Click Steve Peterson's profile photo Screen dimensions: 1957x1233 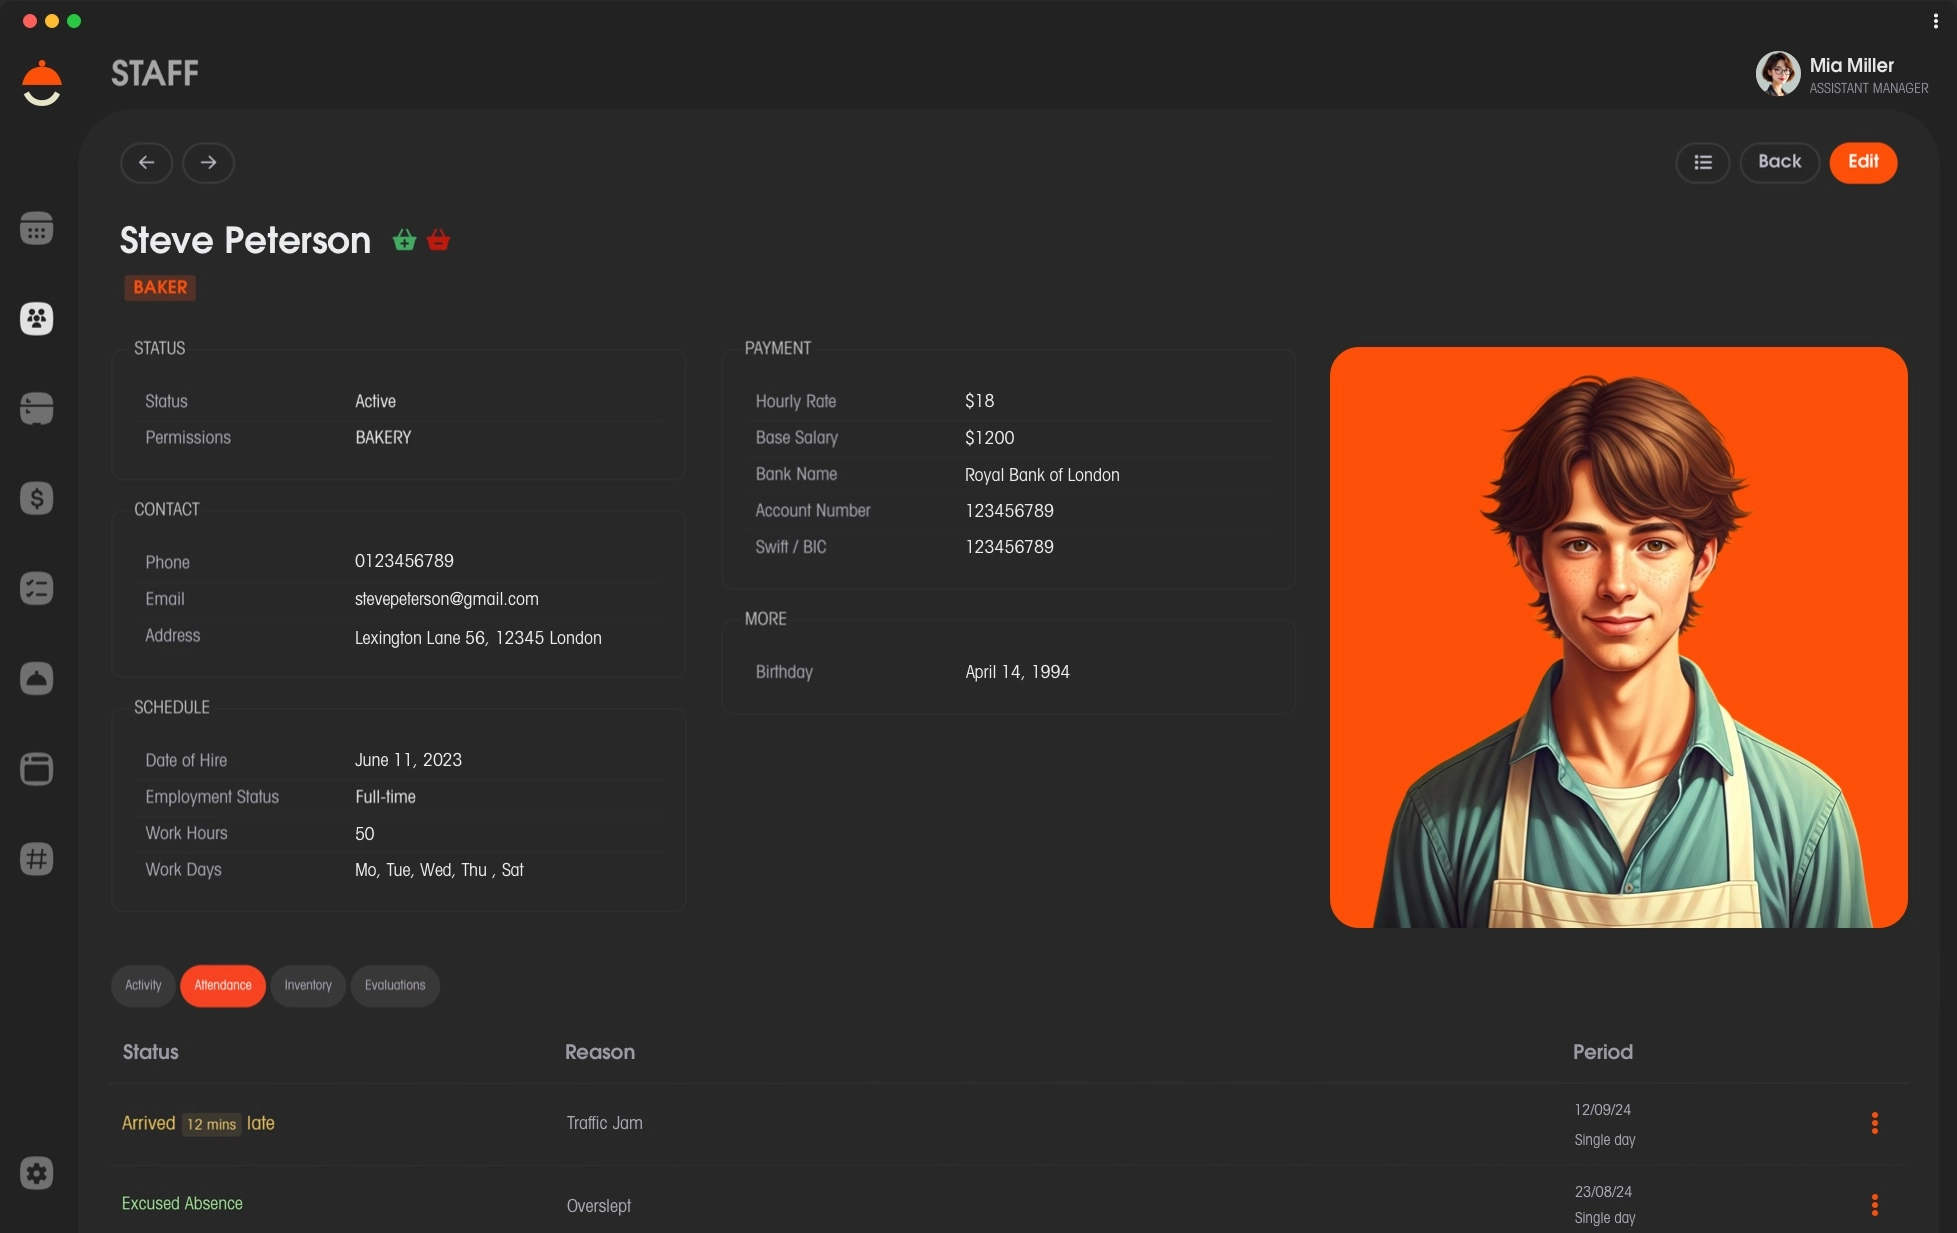click(x=1618, y=637)
